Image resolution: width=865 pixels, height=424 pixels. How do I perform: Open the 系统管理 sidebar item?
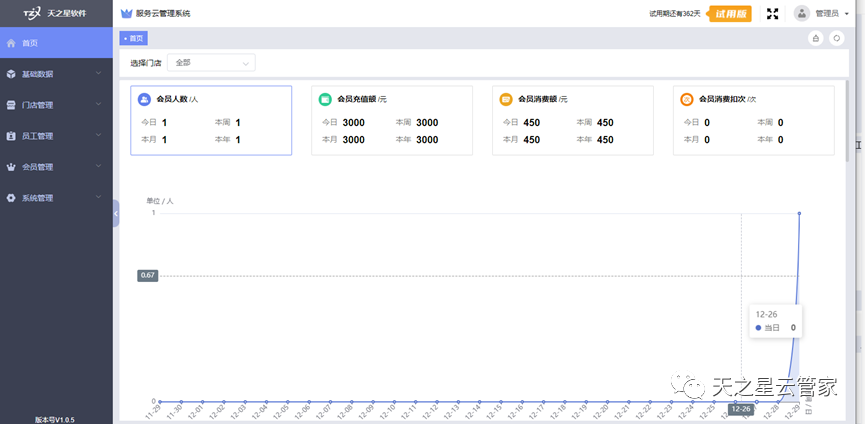(x=55, y=198)
